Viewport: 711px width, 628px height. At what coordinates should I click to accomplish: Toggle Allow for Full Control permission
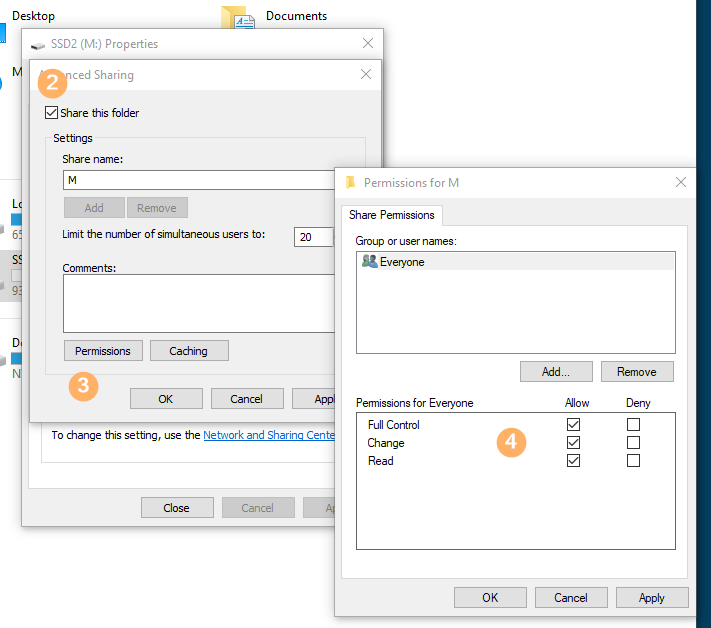(573, 424)
